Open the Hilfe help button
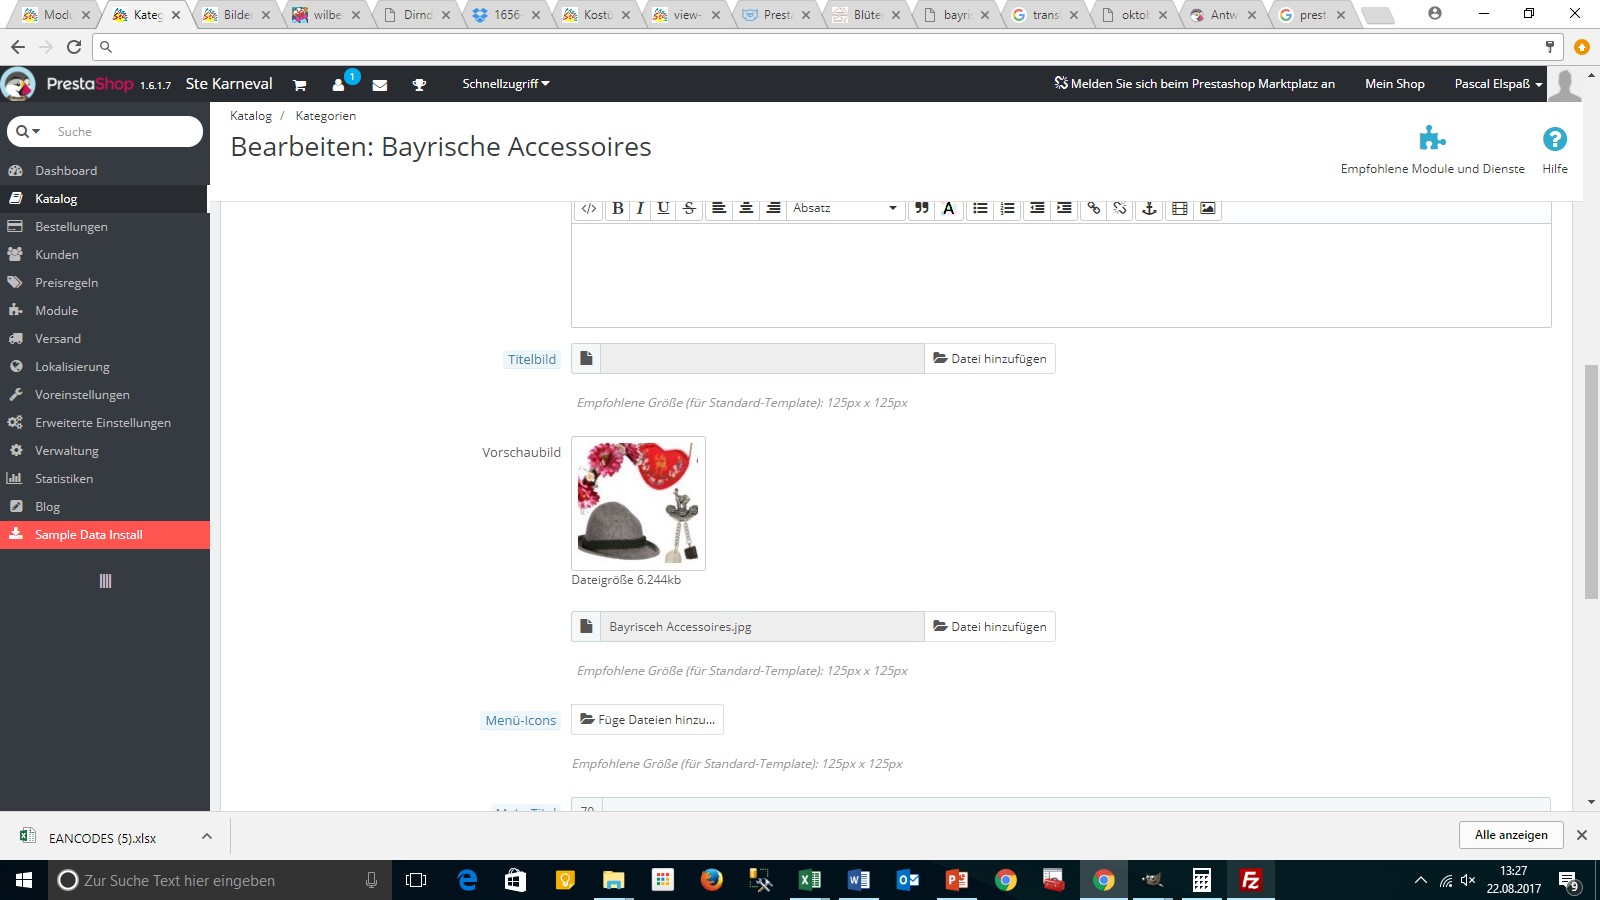The width and height of the screenshot is (1600, 900). pyautogui.click(x=1555, y=150)
